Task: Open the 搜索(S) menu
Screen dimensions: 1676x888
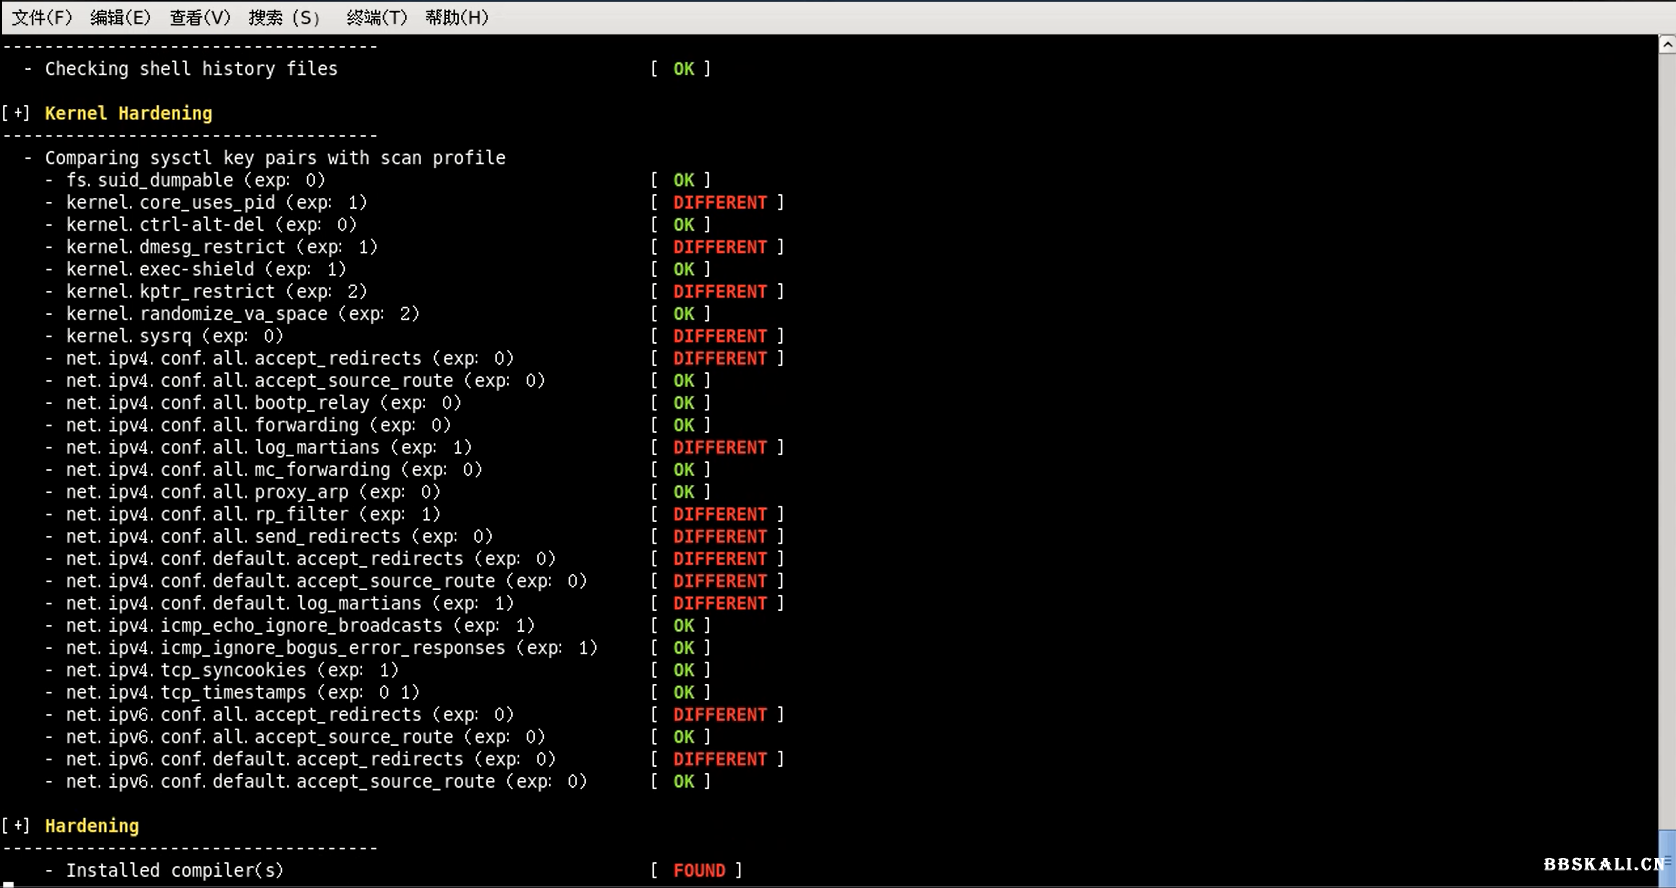Action: click(284, 17)
